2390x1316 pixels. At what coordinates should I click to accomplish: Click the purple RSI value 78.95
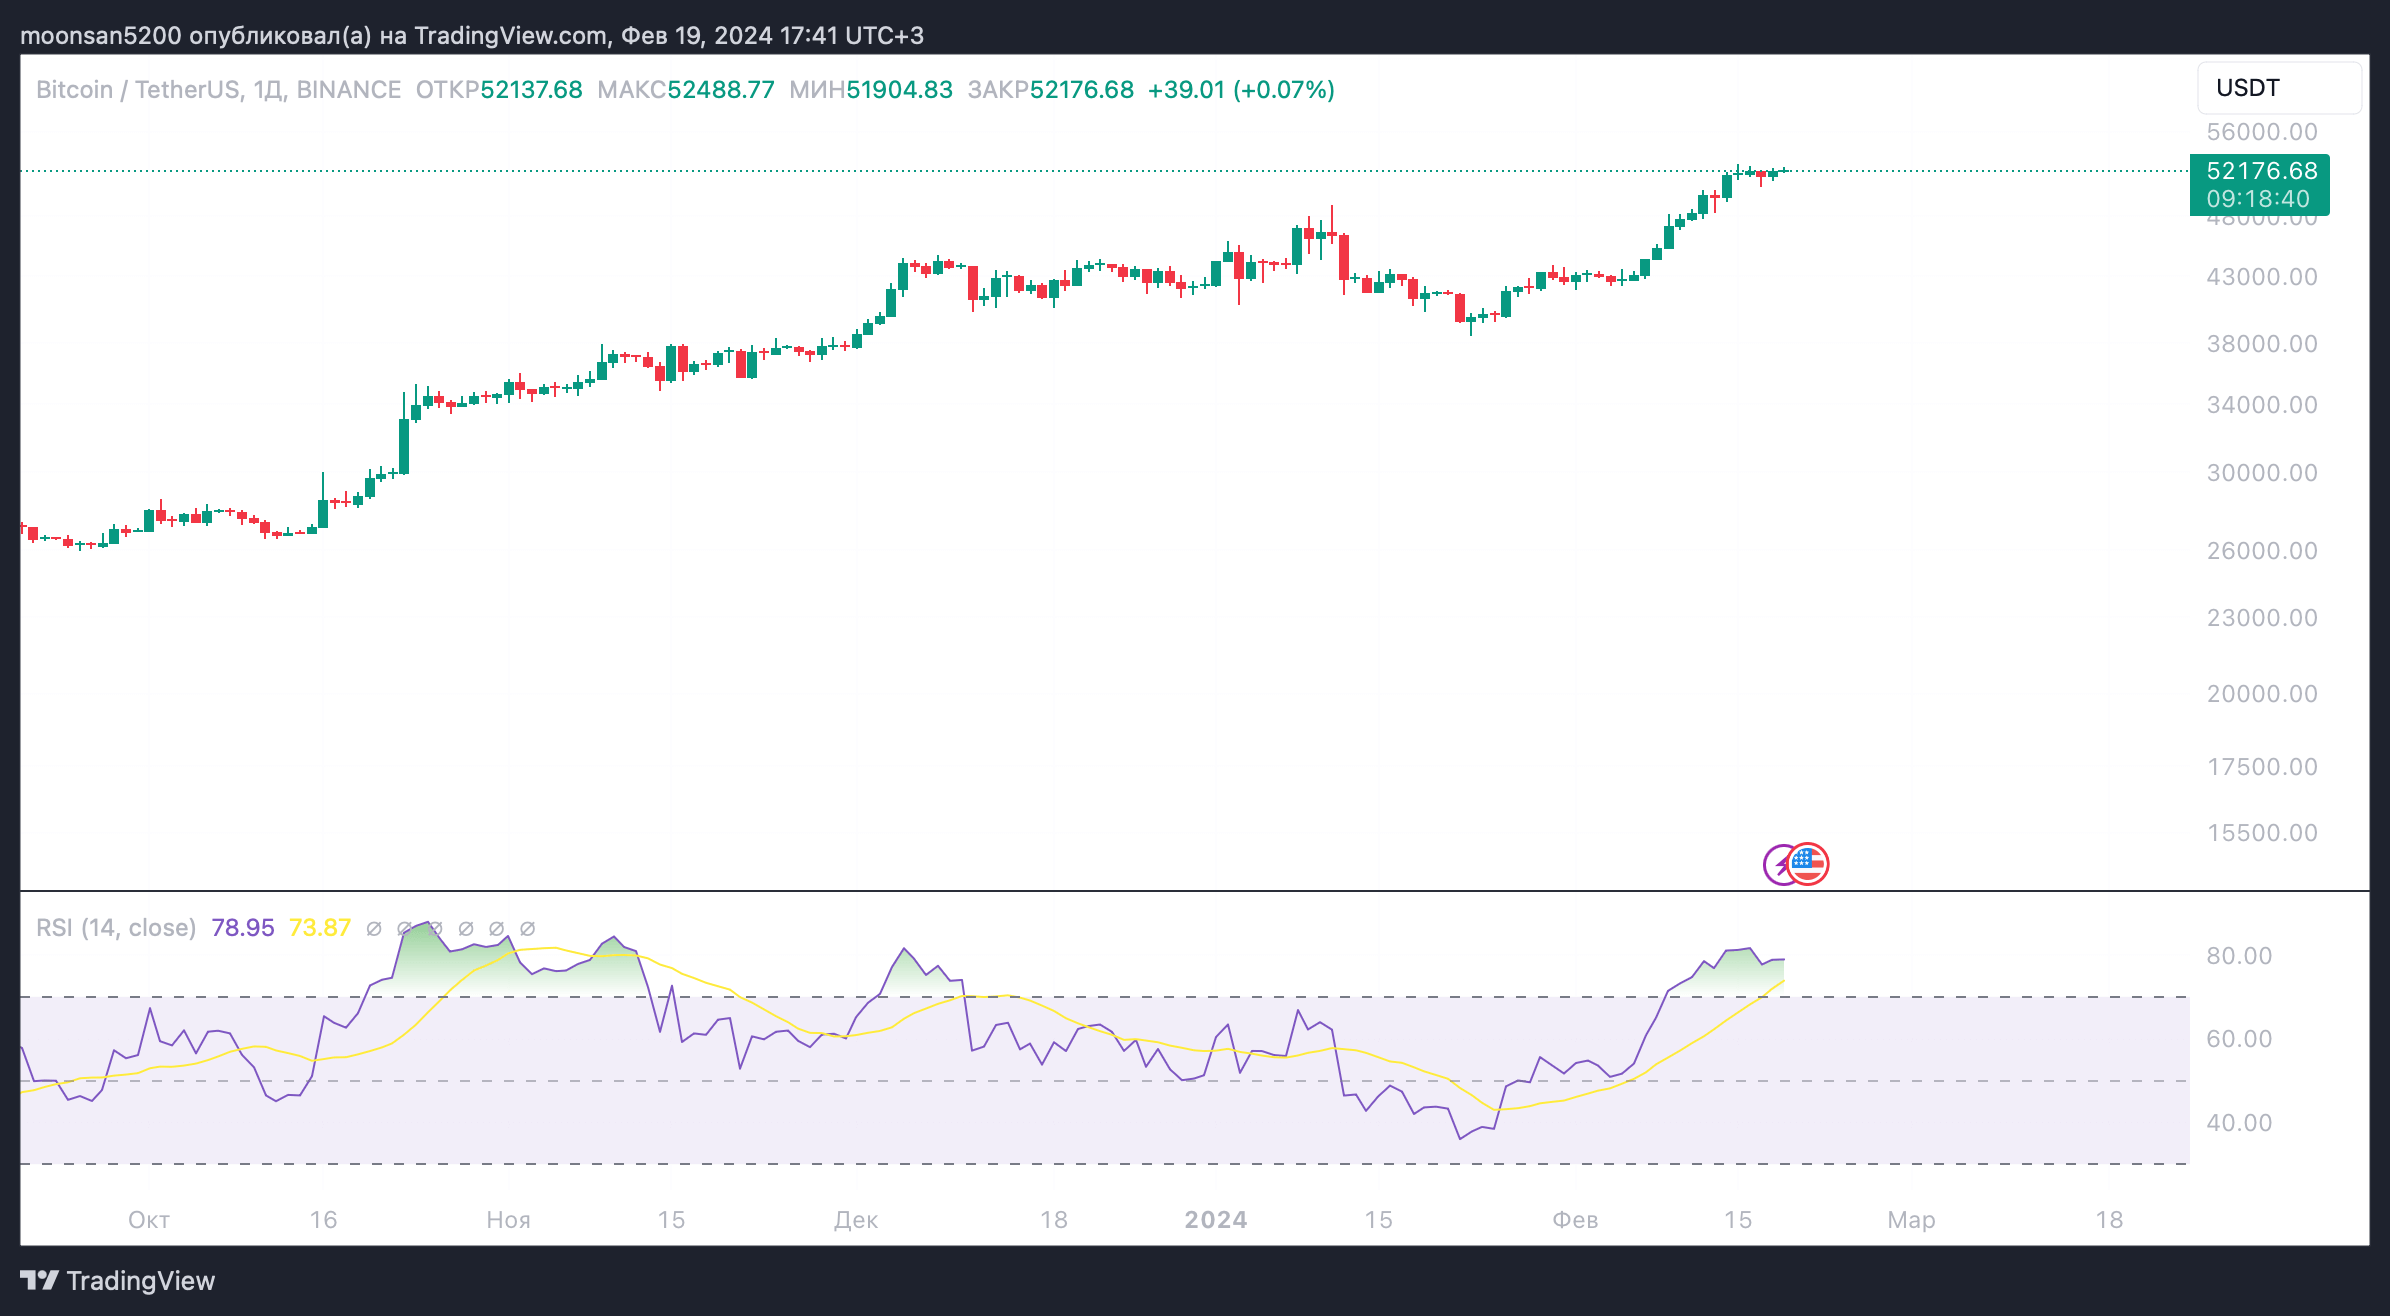tap(243, 928)
